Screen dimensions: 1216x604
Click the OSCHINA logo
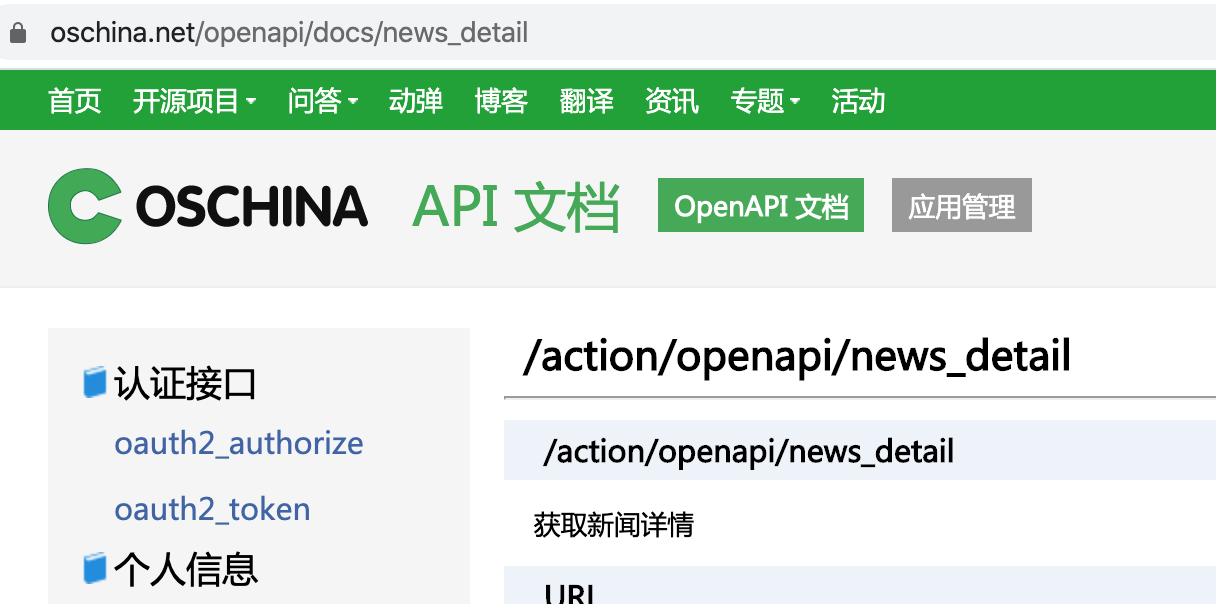pos(208,206)
